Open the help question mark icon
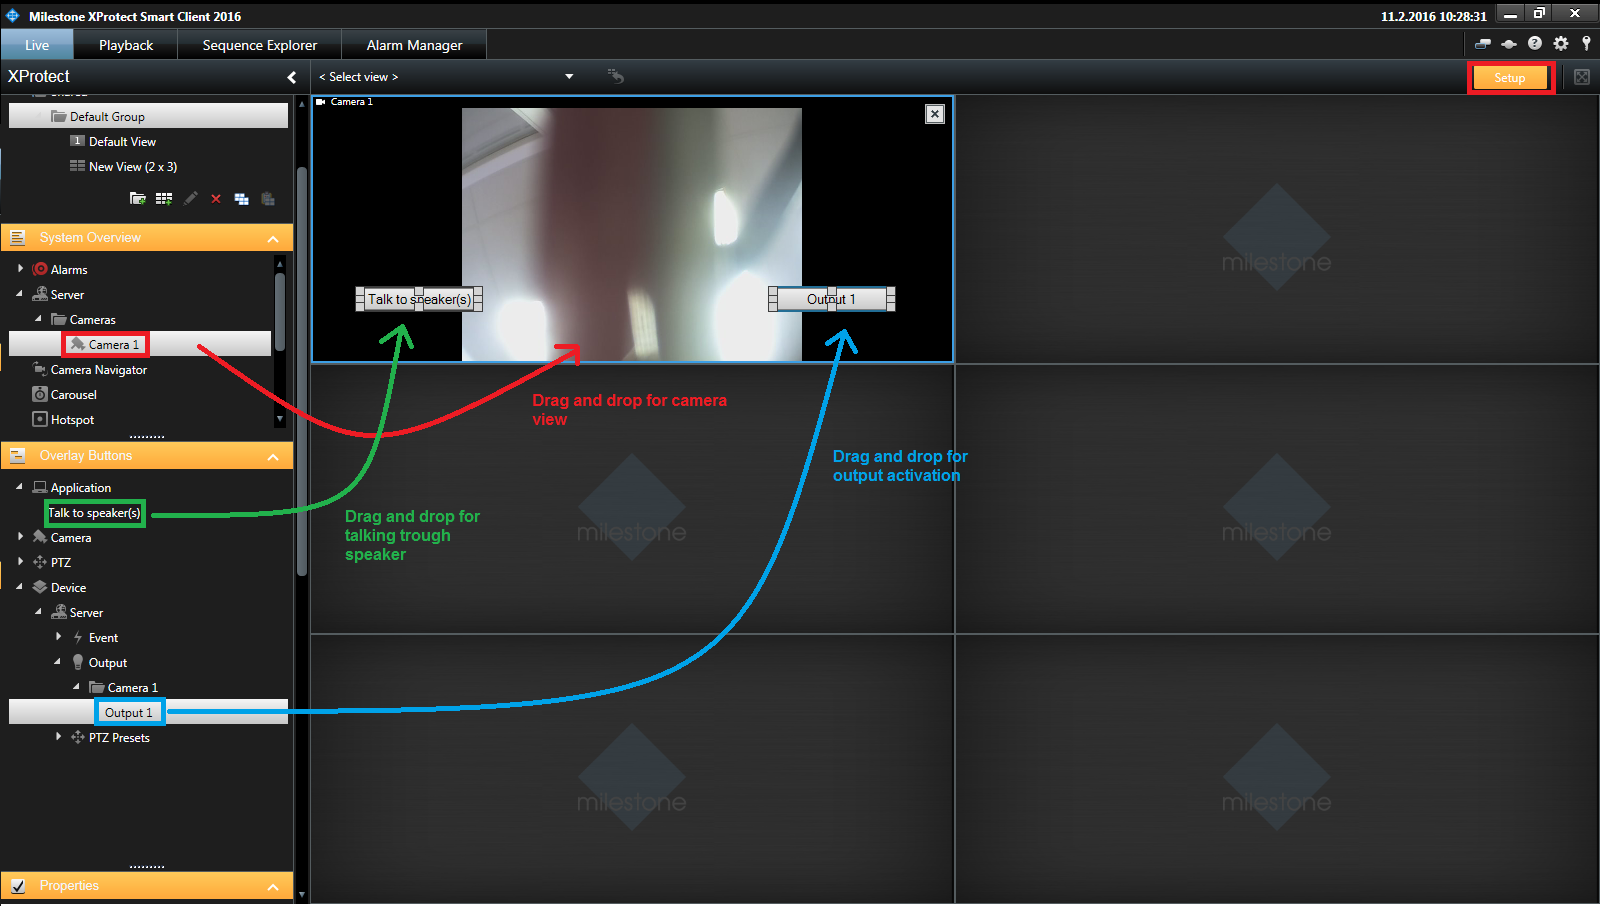 1535,44
